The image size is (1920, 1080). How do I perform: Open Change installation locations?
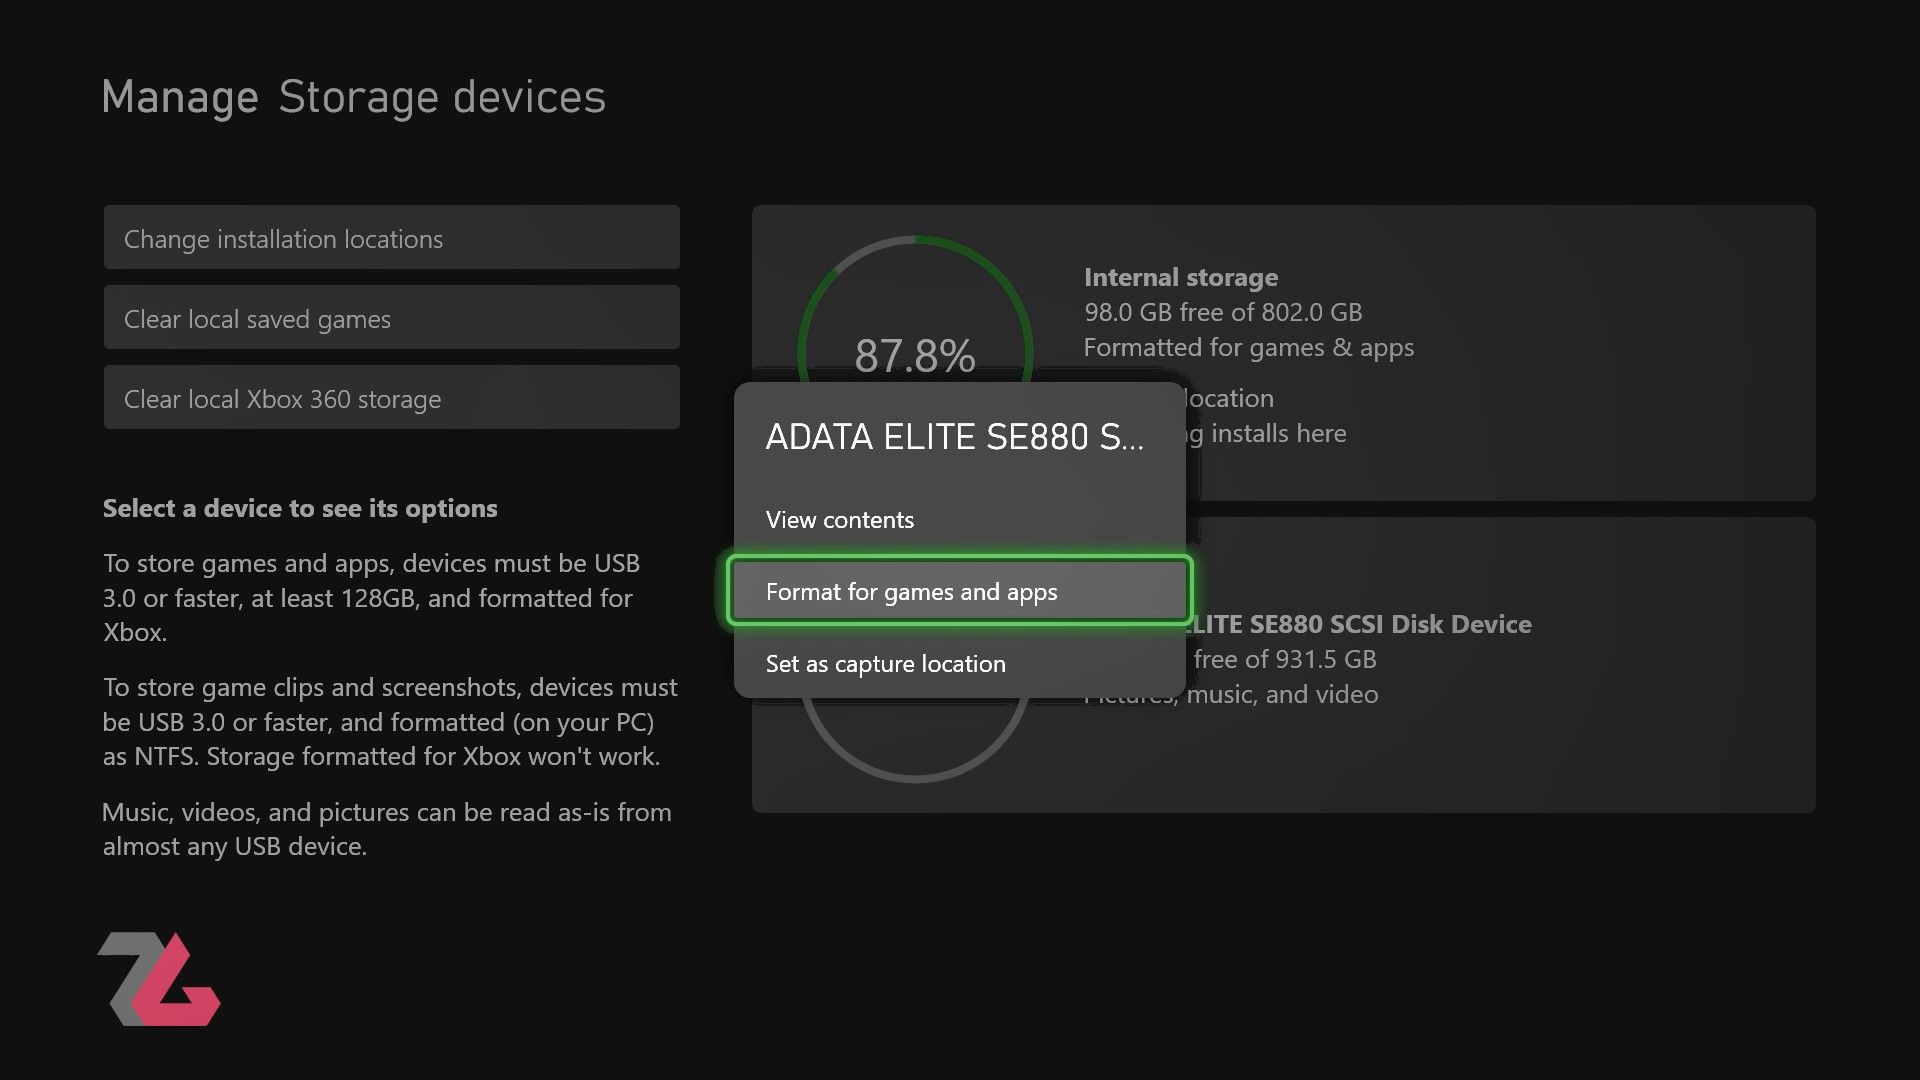(391, 238)
